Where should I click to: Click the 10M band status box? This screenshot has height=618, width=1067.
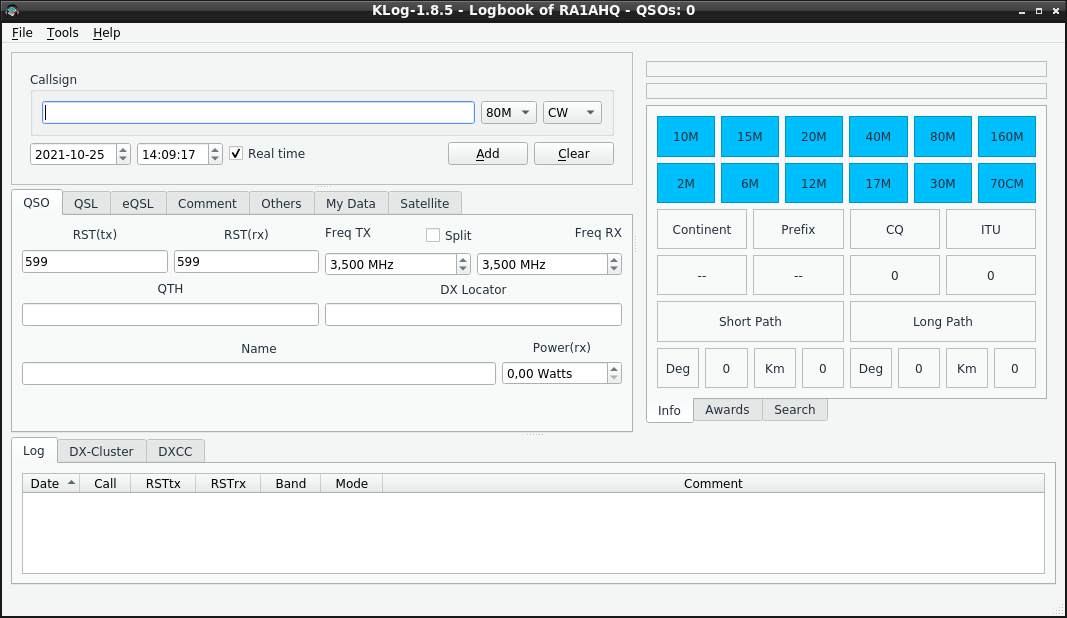click(686, 136)
